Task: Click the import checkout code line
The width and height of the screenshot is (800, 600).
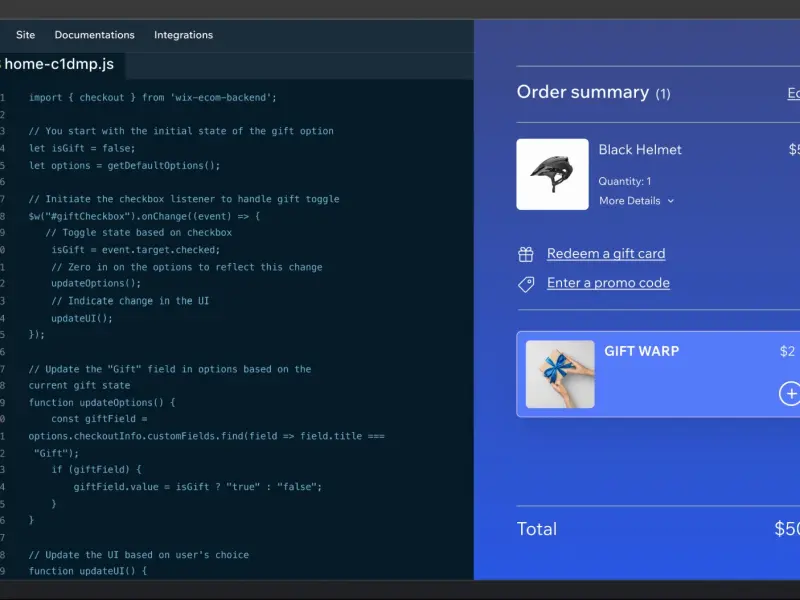Action: [x=153, y=97]
